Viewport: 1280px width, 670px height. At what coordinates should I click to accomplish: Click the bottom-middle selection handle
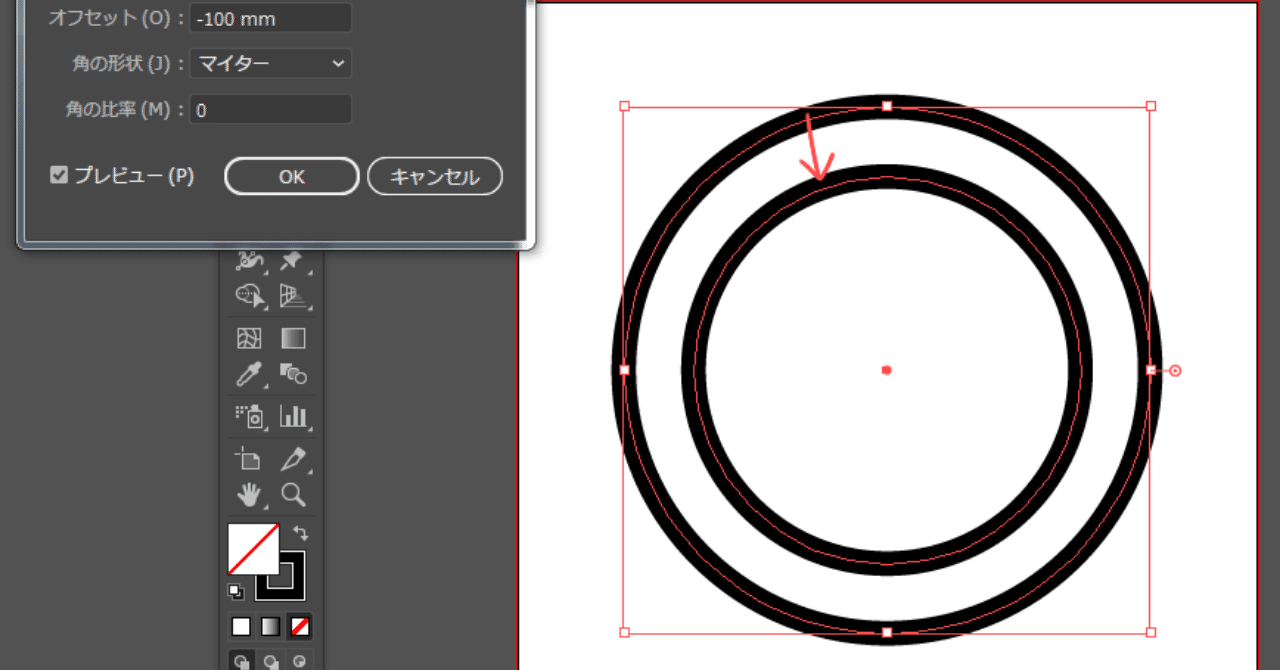click(887, 632)
